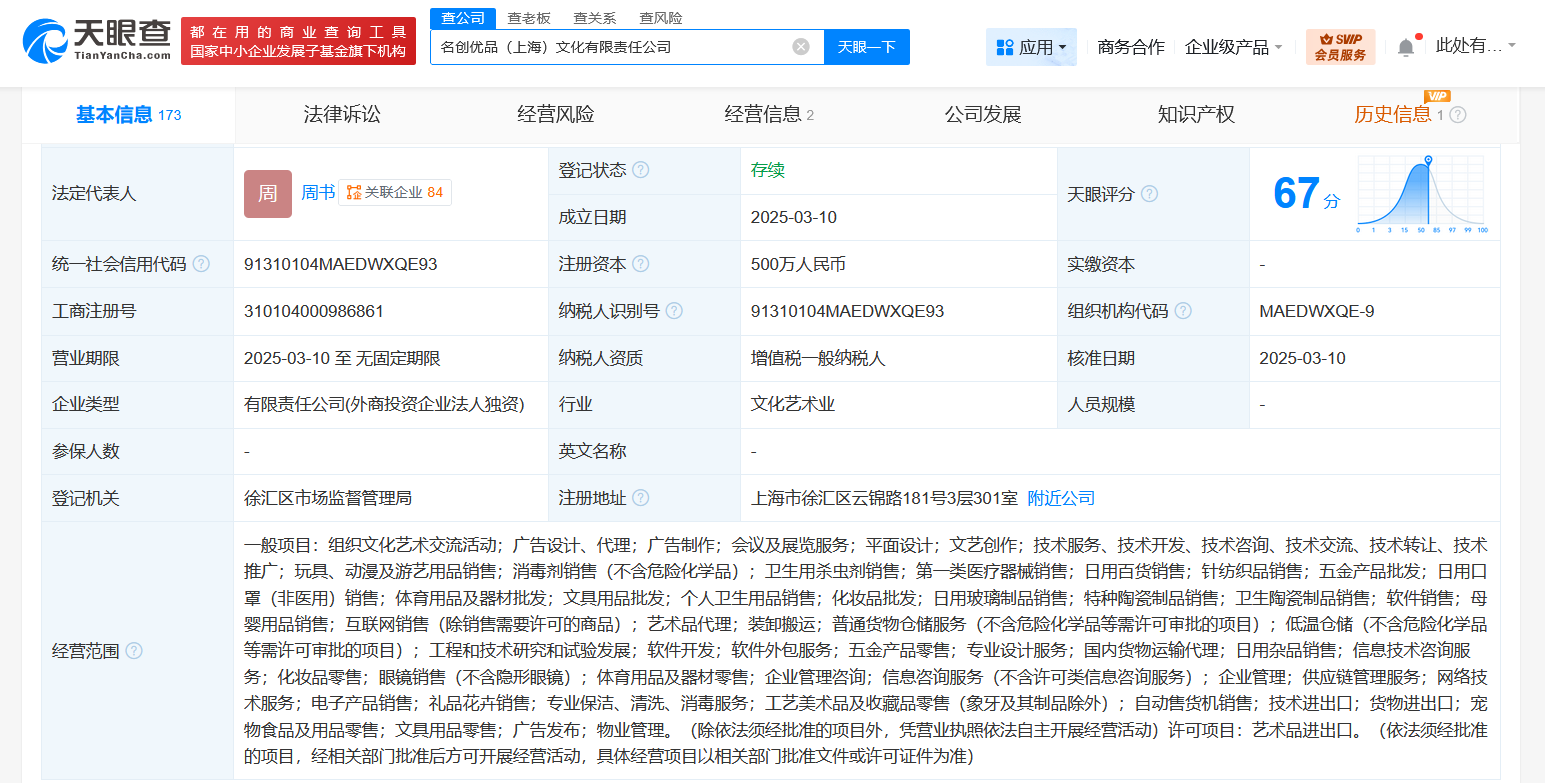The width and height of the screenshot is (1545, 783).
Task: Click the SVIP 会员服务 badge
Action: [1339, 46]
